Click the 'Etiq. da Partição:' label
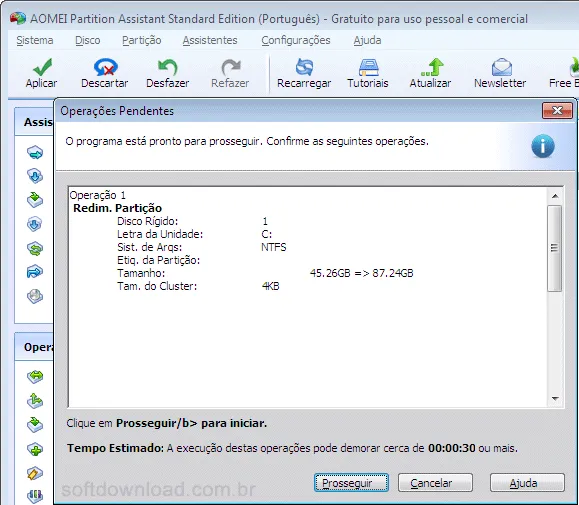The height and width of the screenshot is (505, 579). [x=158, y=260]
